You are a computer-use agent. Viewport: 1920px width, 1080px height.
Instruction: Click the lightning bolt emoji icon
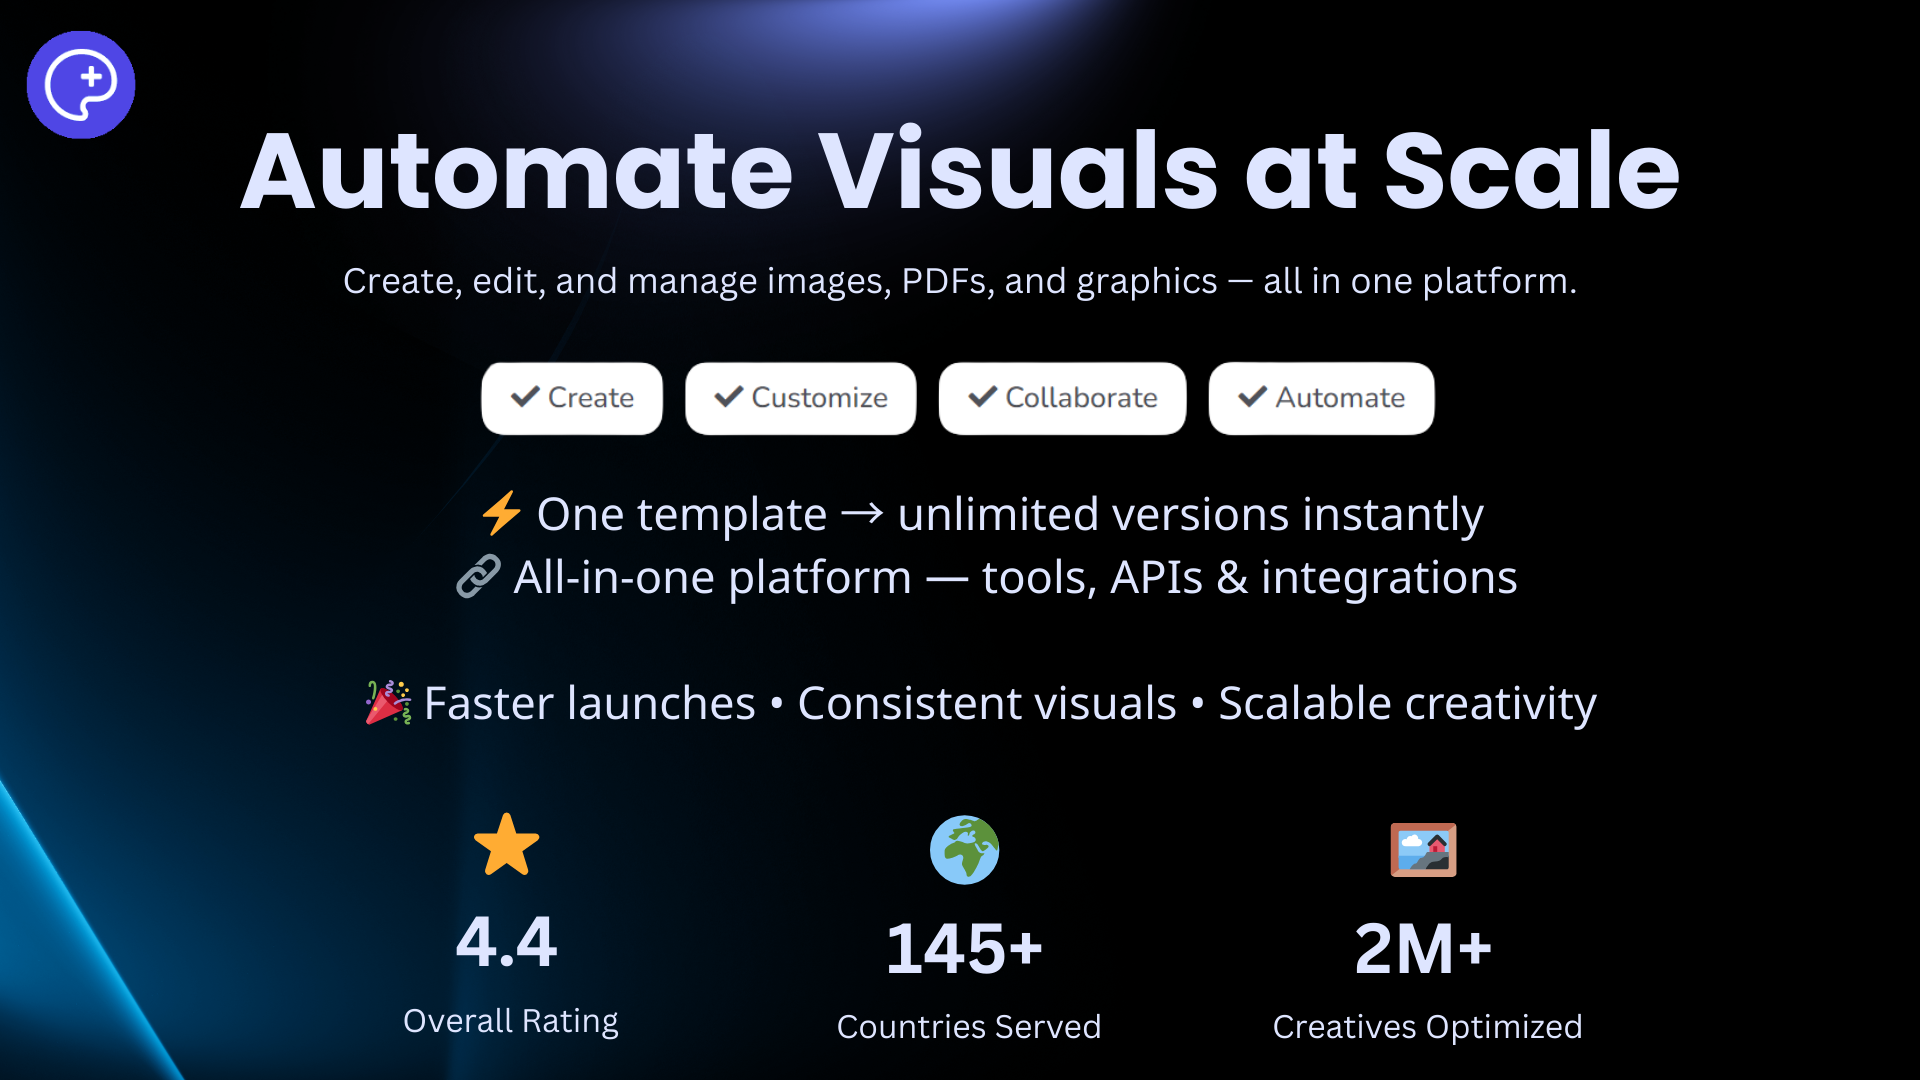(501, 513)
